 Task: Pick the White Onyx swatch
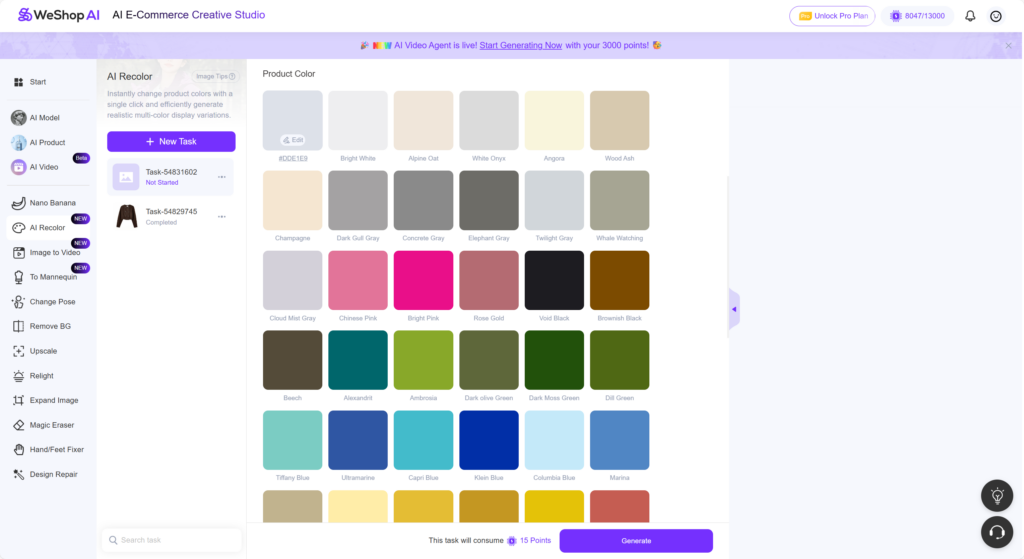(489, 120)
